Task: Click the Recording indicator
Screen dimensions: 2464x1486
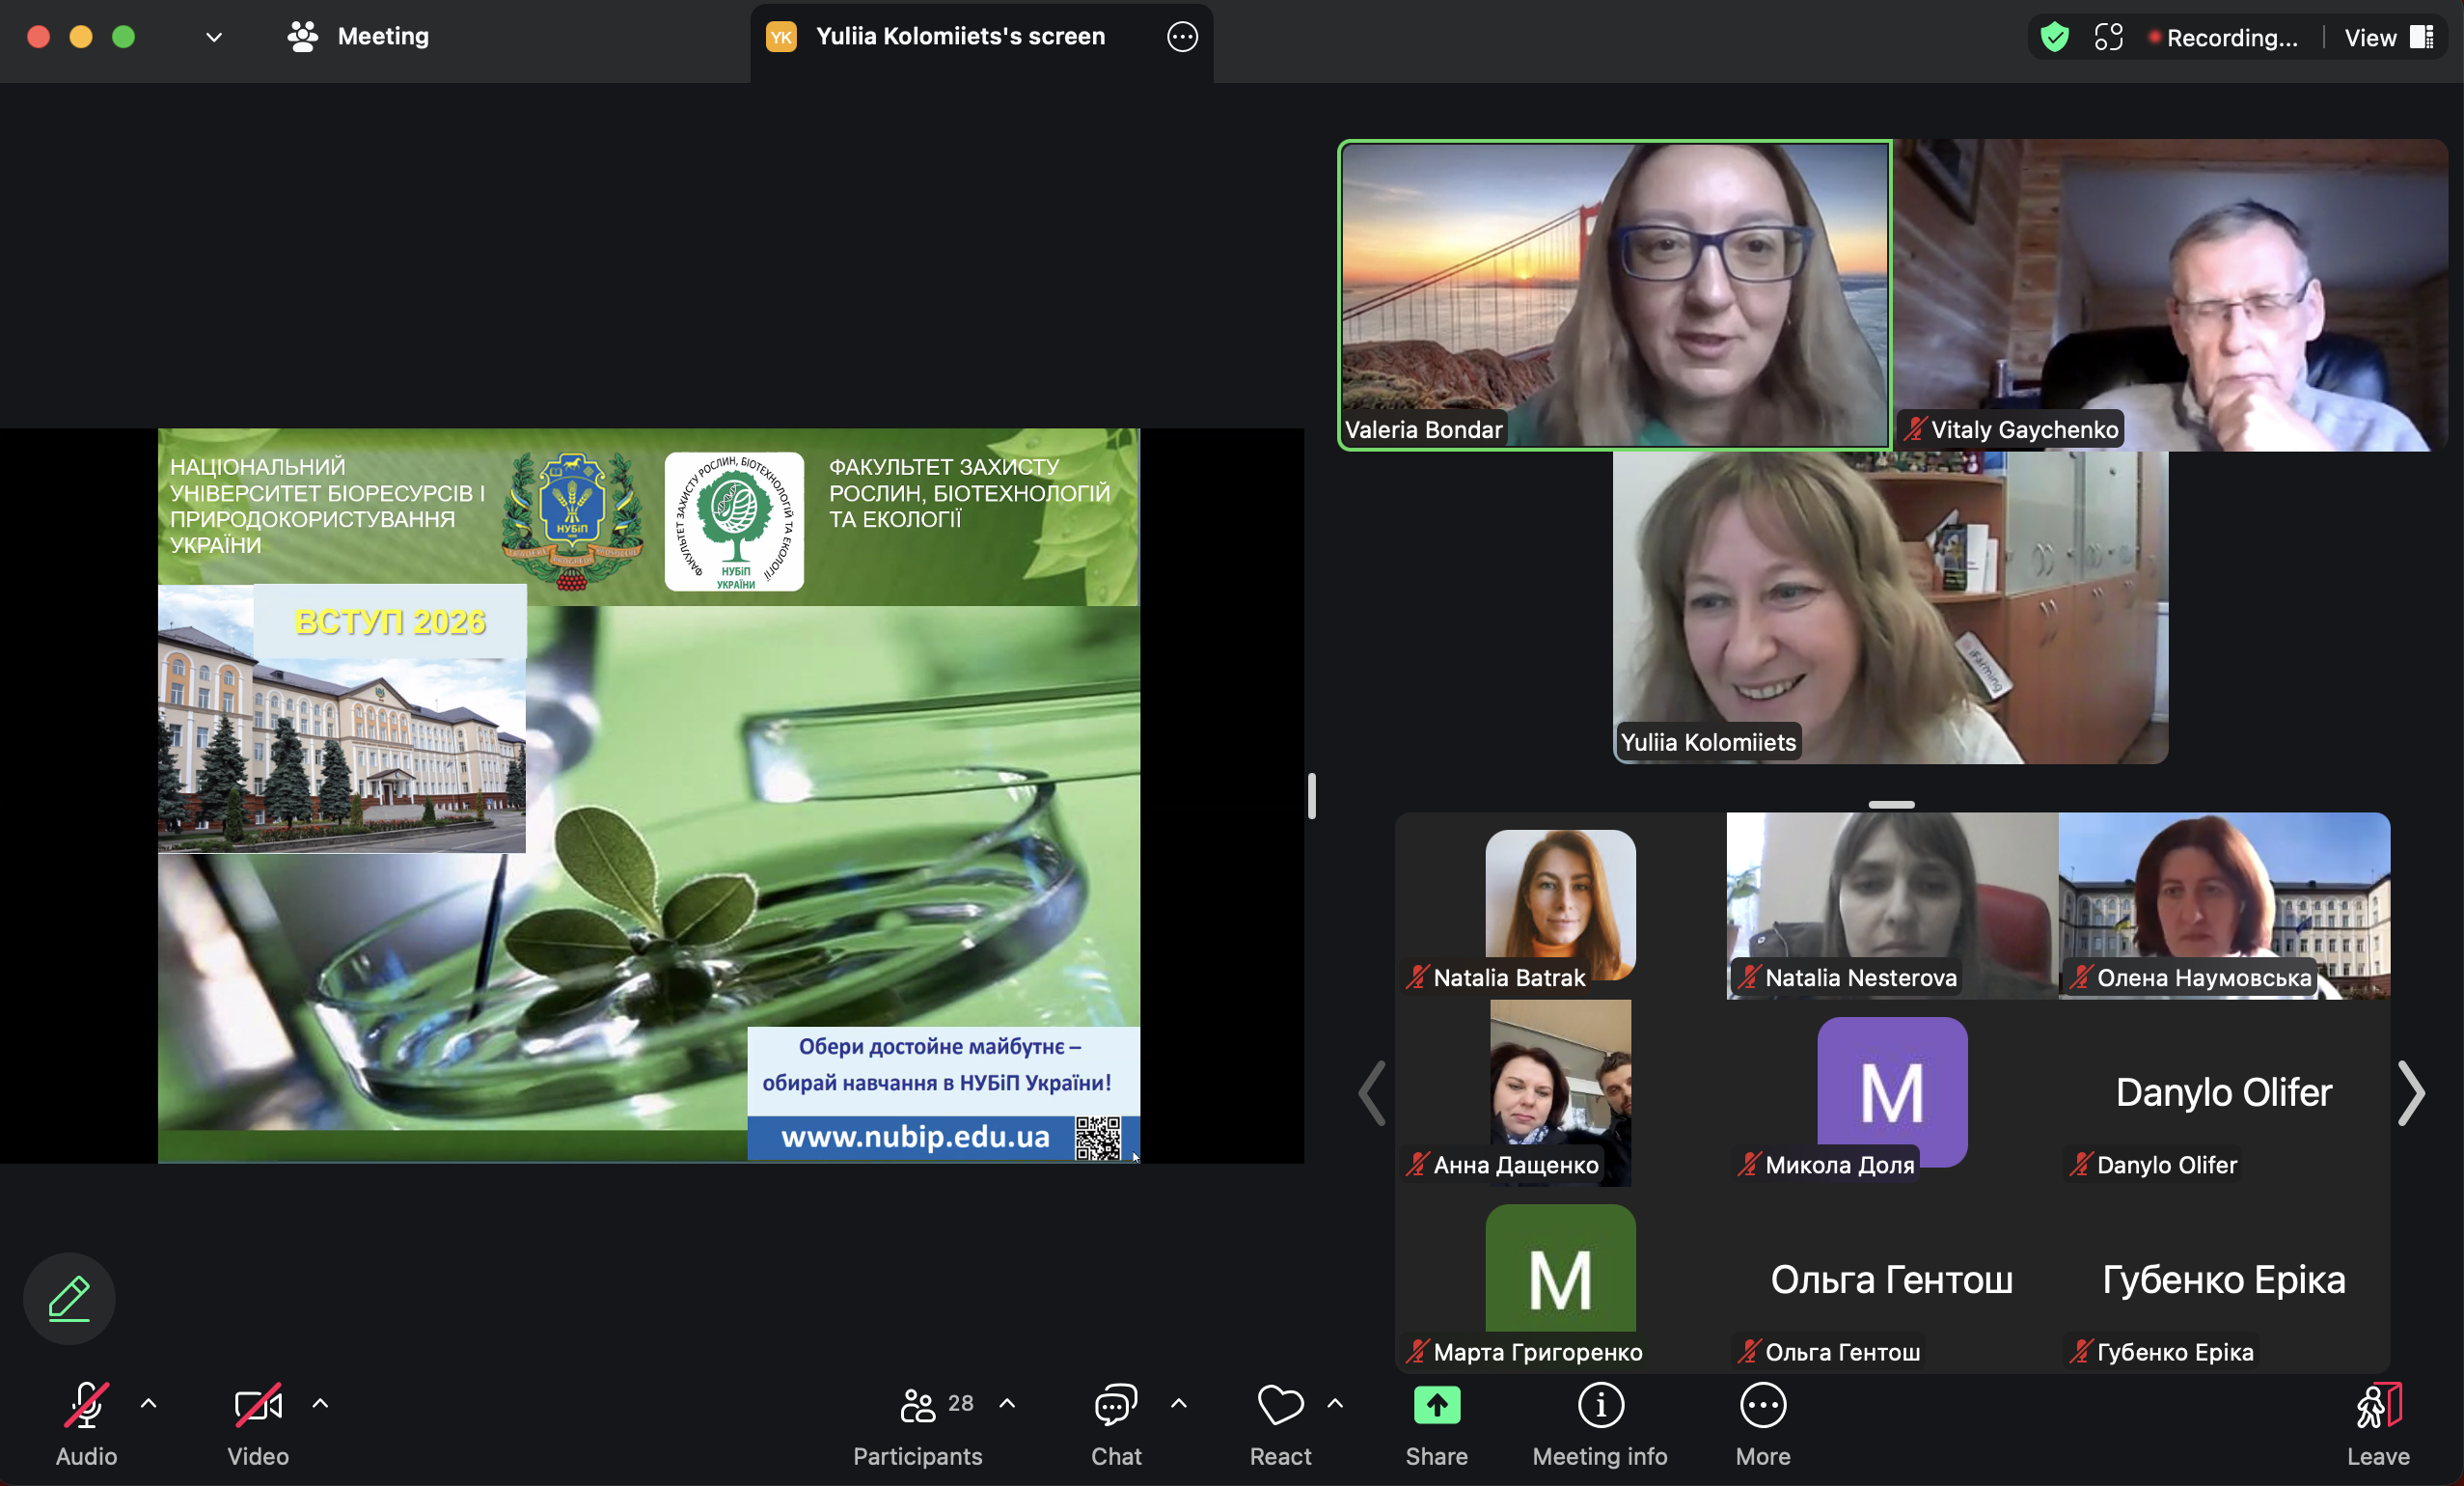Action: (x=2224, y=38)
